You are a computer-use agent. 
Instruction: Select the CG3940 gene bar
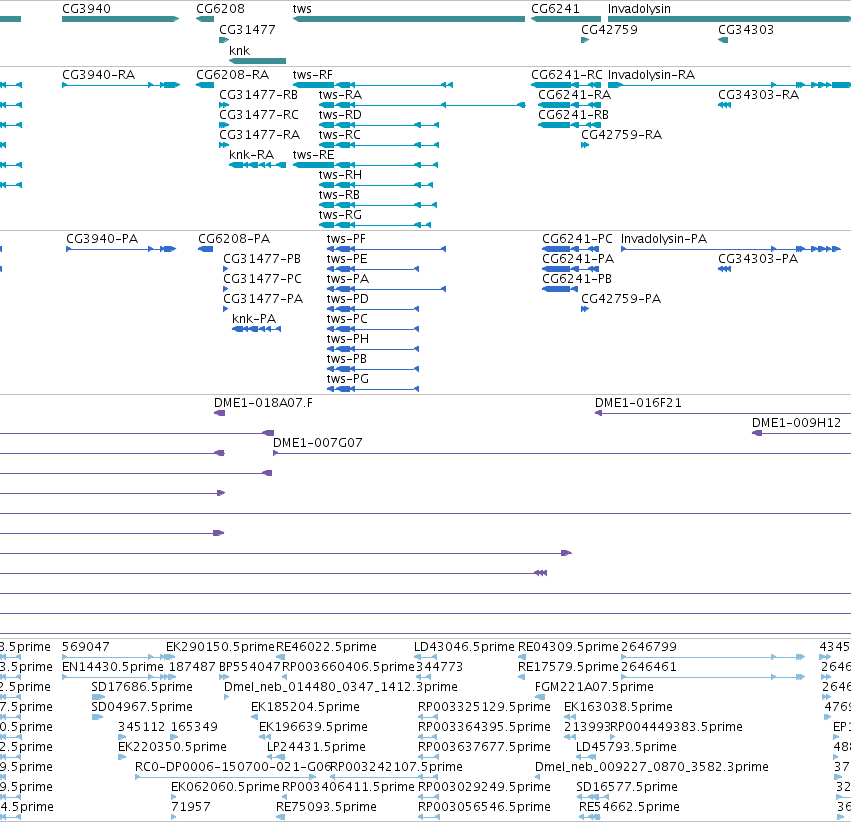coord(120,19)
